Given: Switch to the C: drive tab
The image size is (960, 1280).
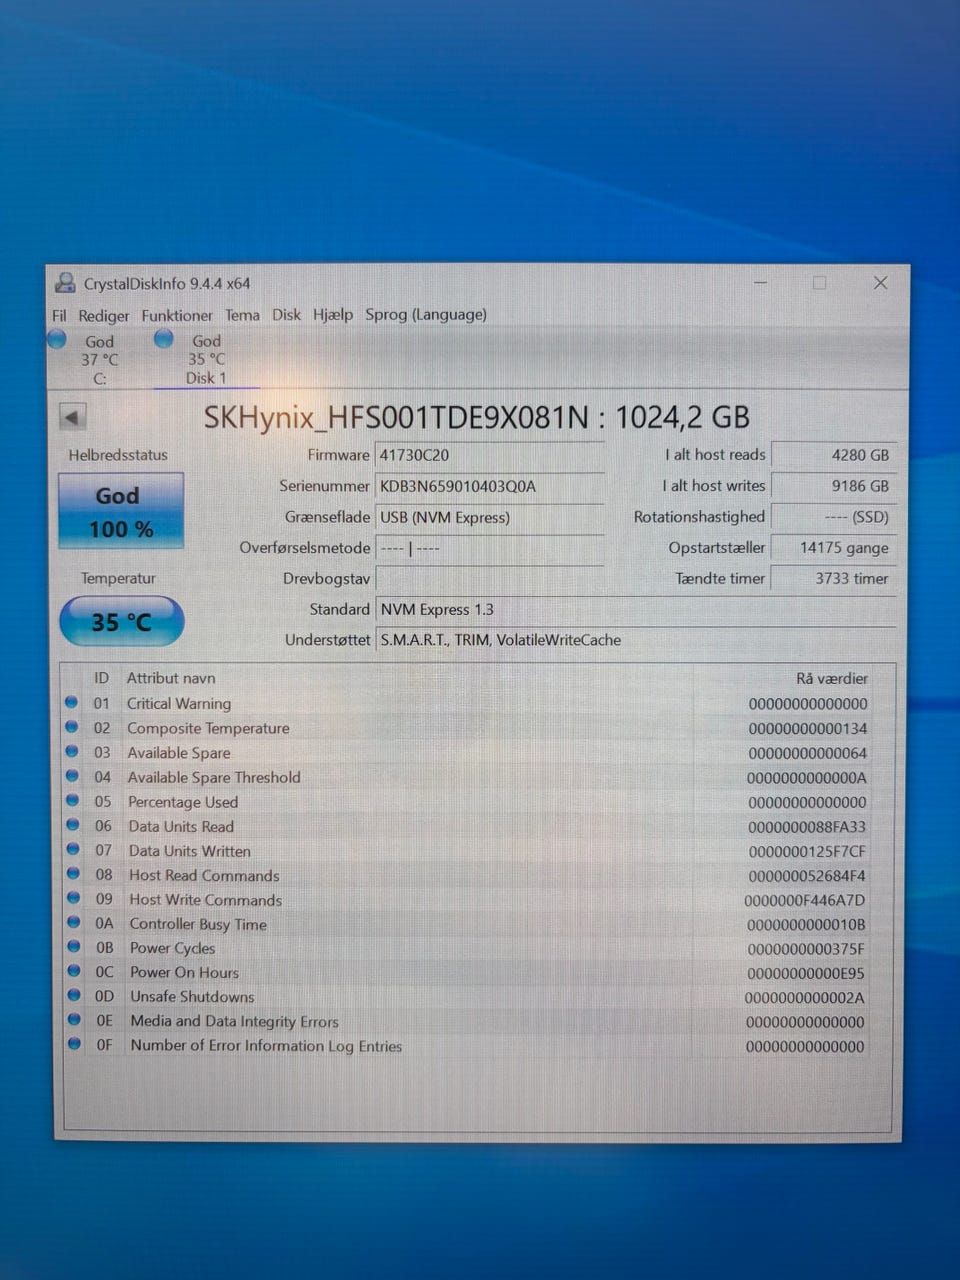Looking at the screenshot, I should point(99,360).
